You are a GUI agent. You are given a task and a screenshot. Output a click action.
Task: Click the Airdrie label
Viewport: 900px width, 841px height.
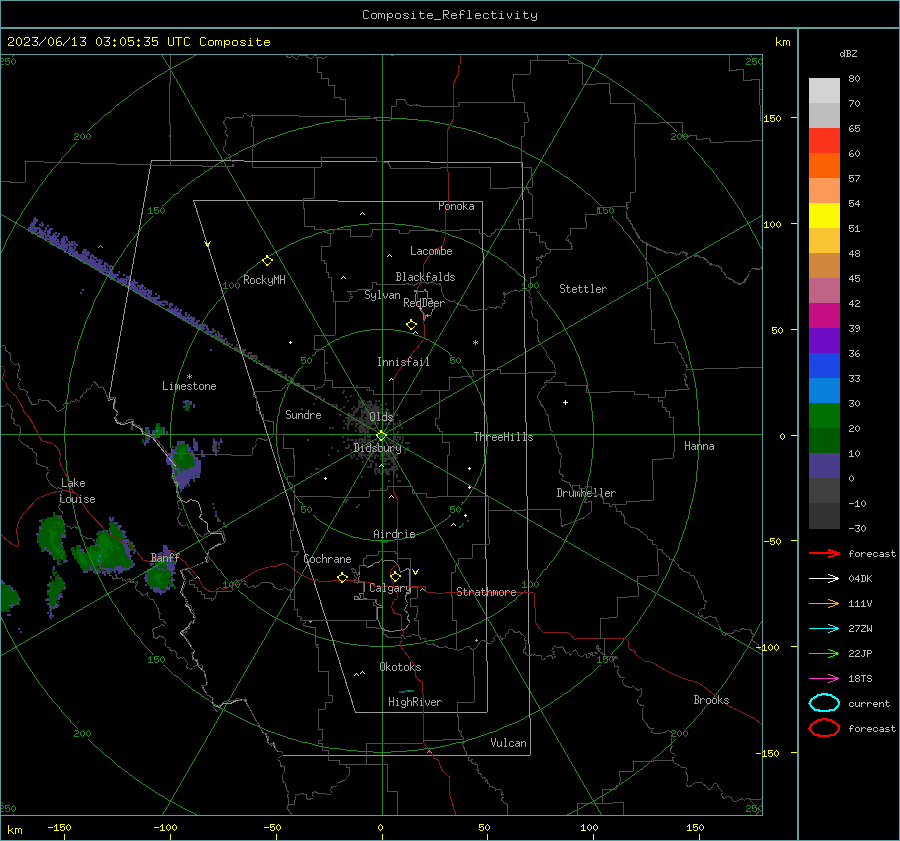click(394, 534)
